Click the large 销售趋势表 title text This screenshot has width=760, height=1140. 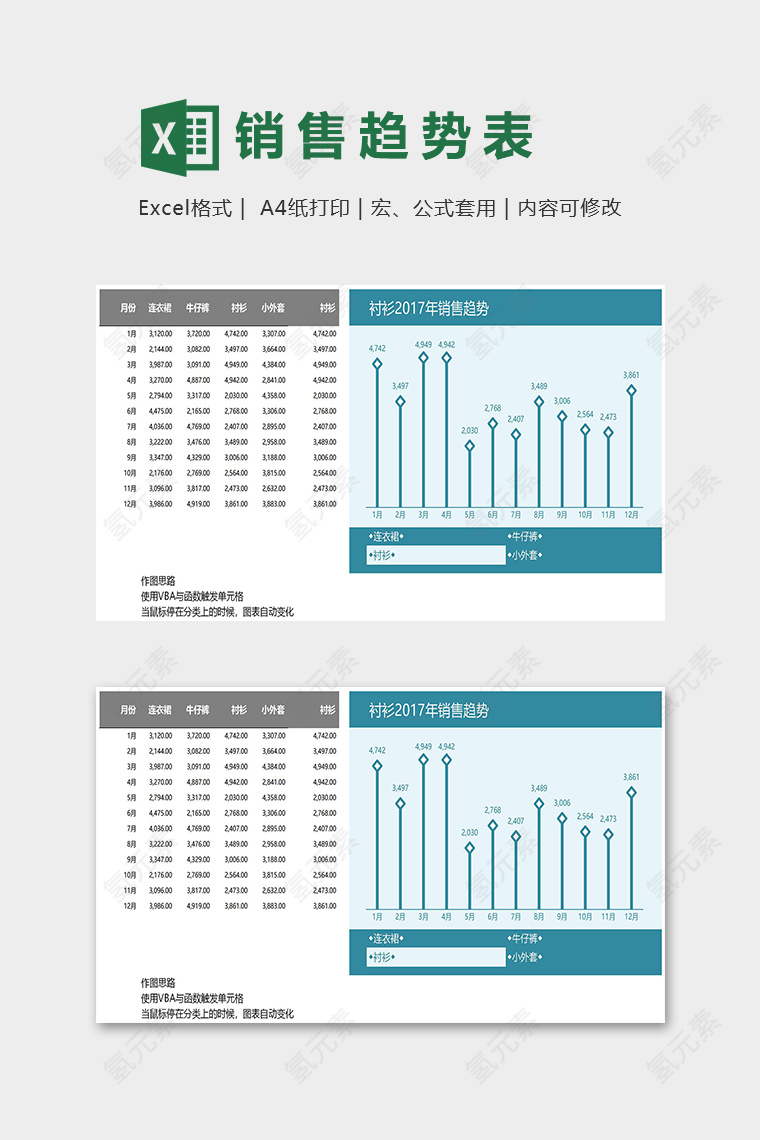pos(384,136)
